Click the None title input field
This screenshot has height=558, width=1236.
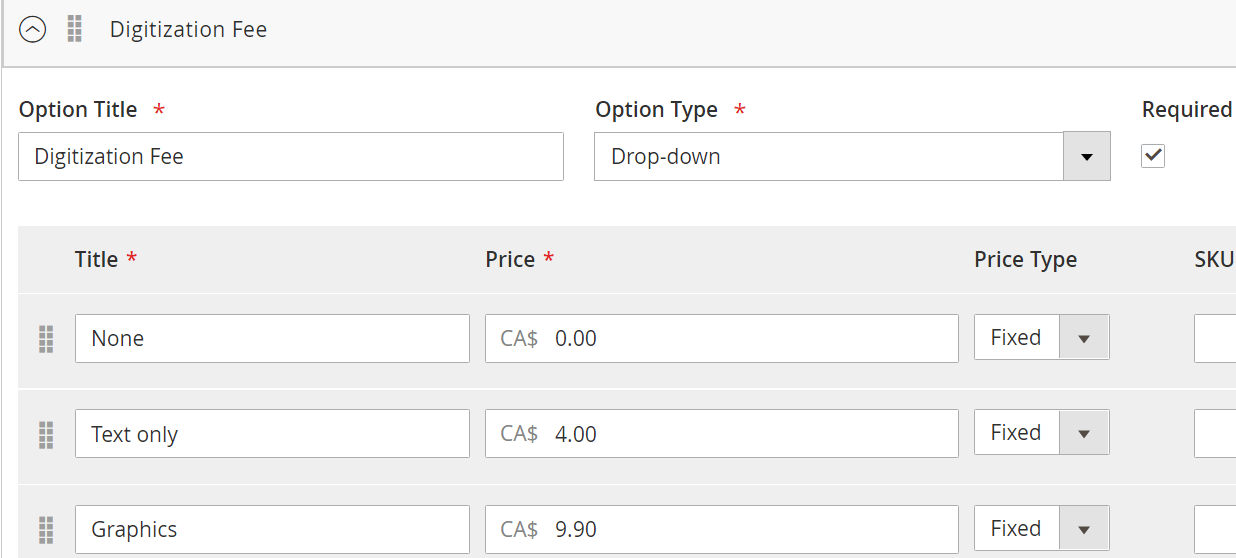point(272,339)
